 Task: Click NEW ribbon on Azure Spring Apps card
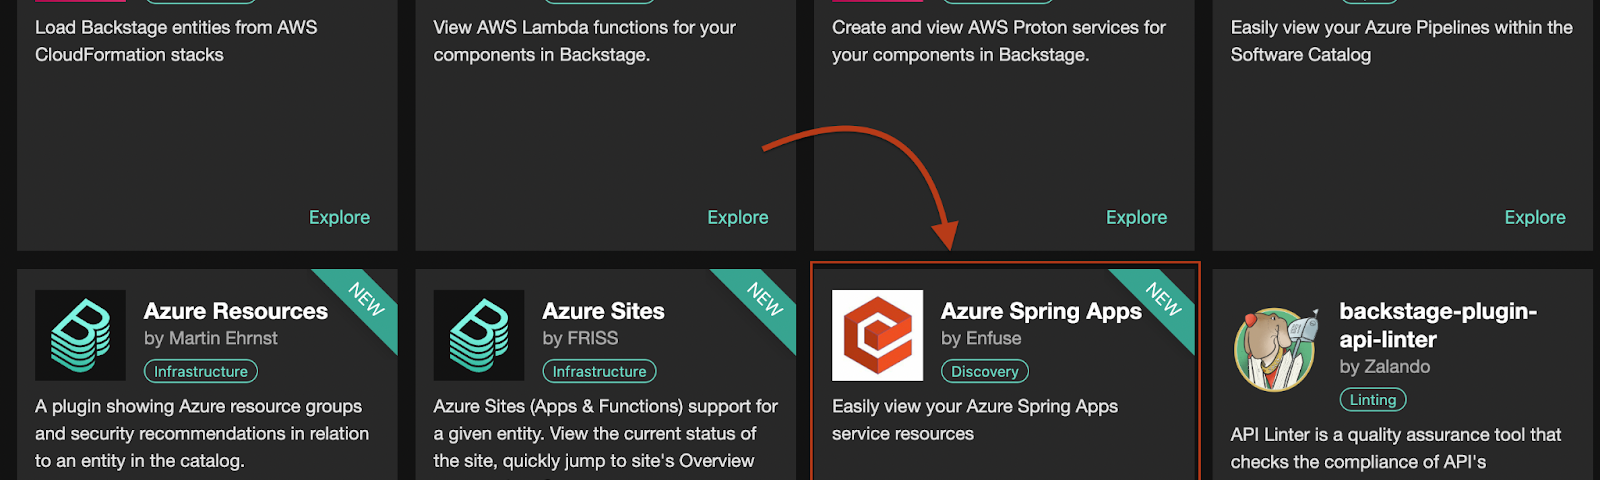click(x=1163, y=300)
